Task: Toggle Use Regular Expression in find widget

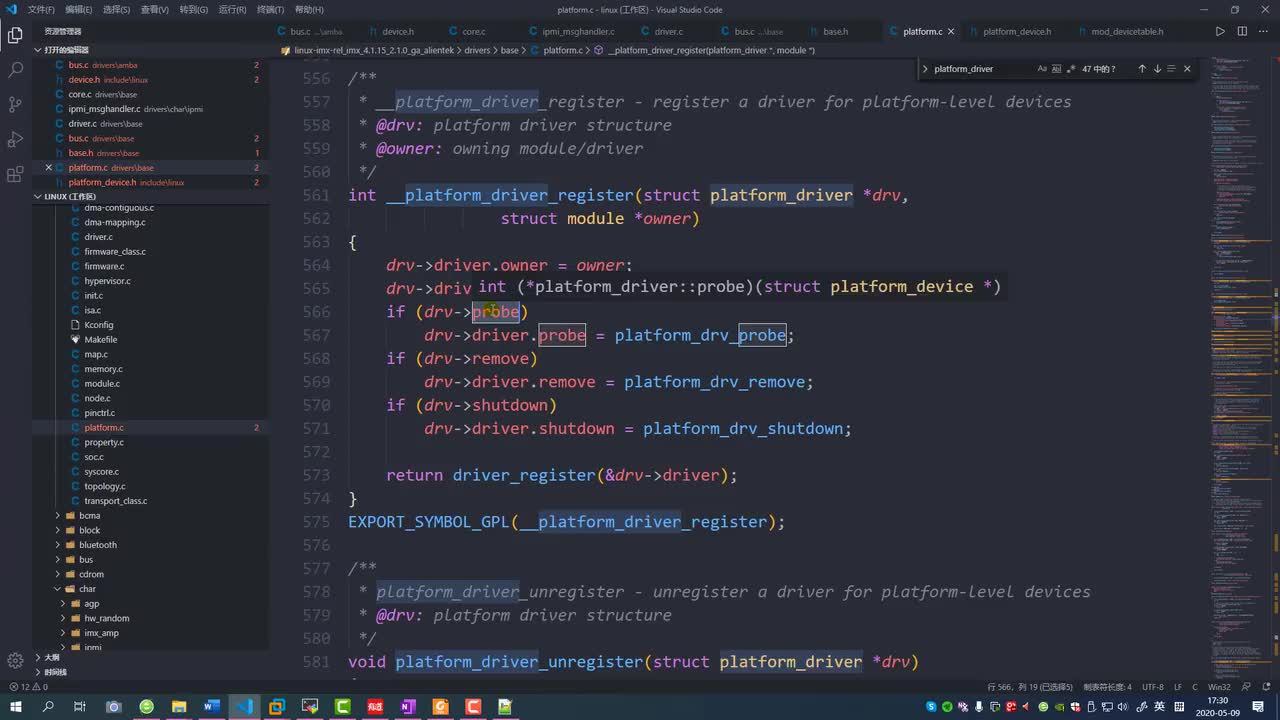Action: coord(1071,69)
